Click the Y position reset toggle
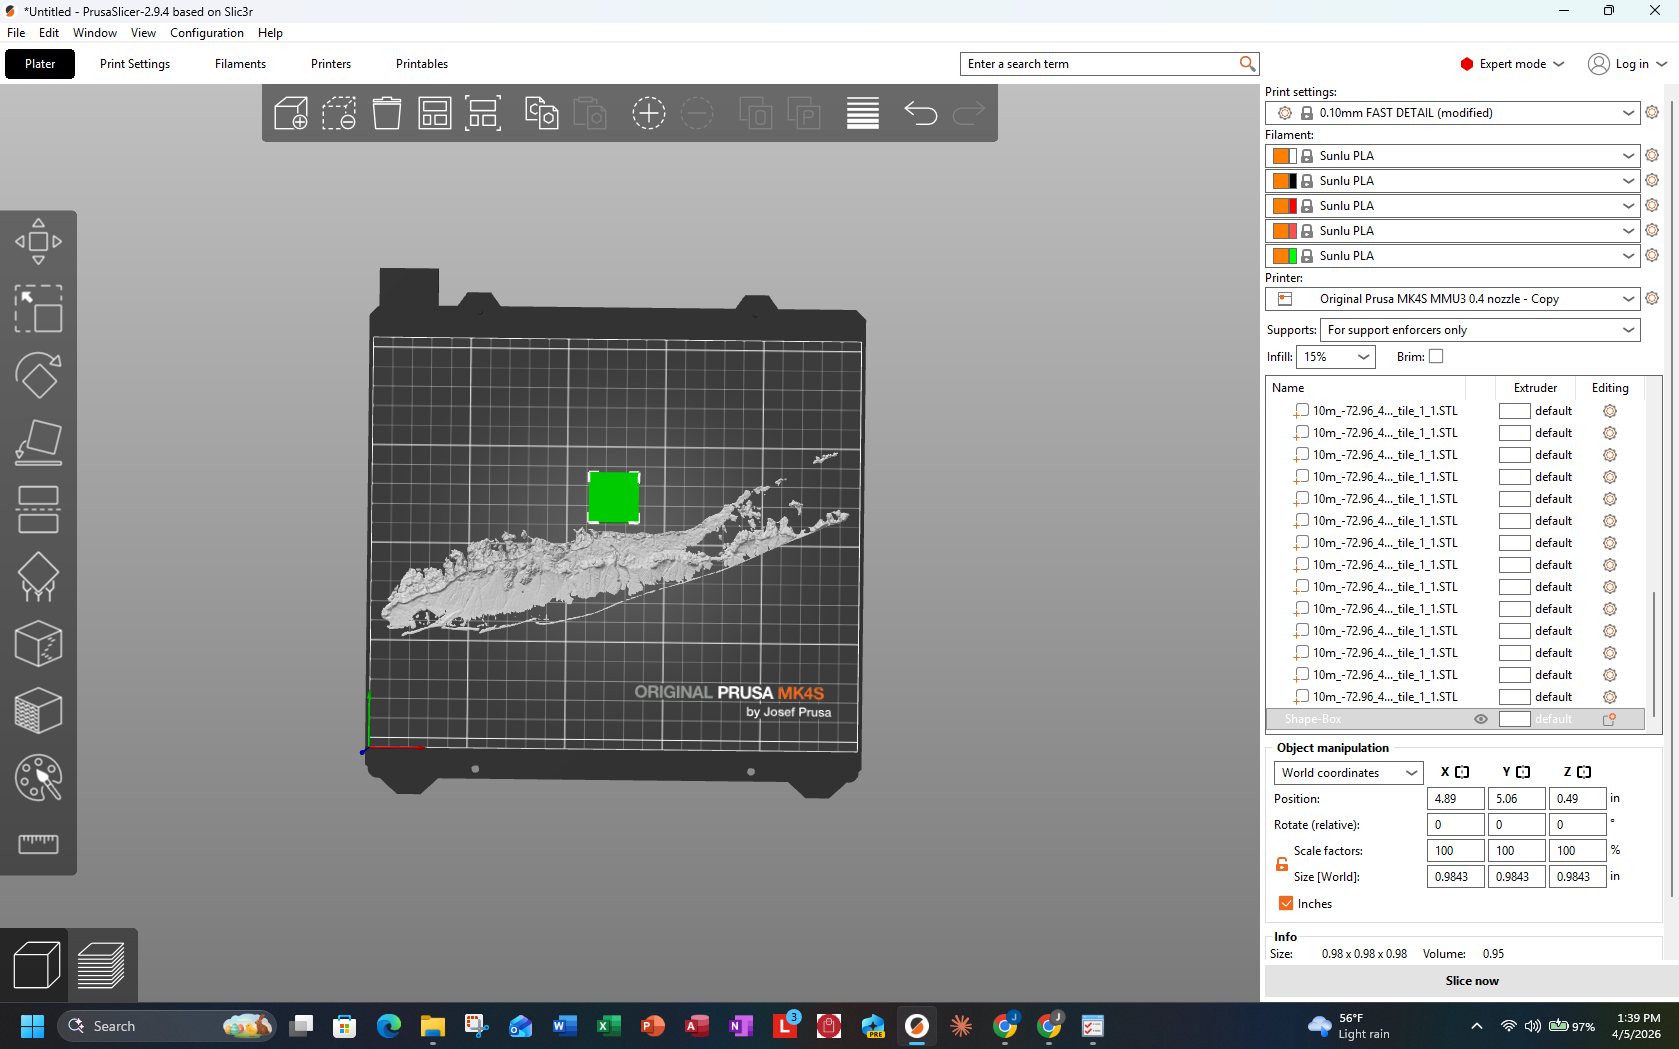The image size is (1679, 1049). 1523,772
